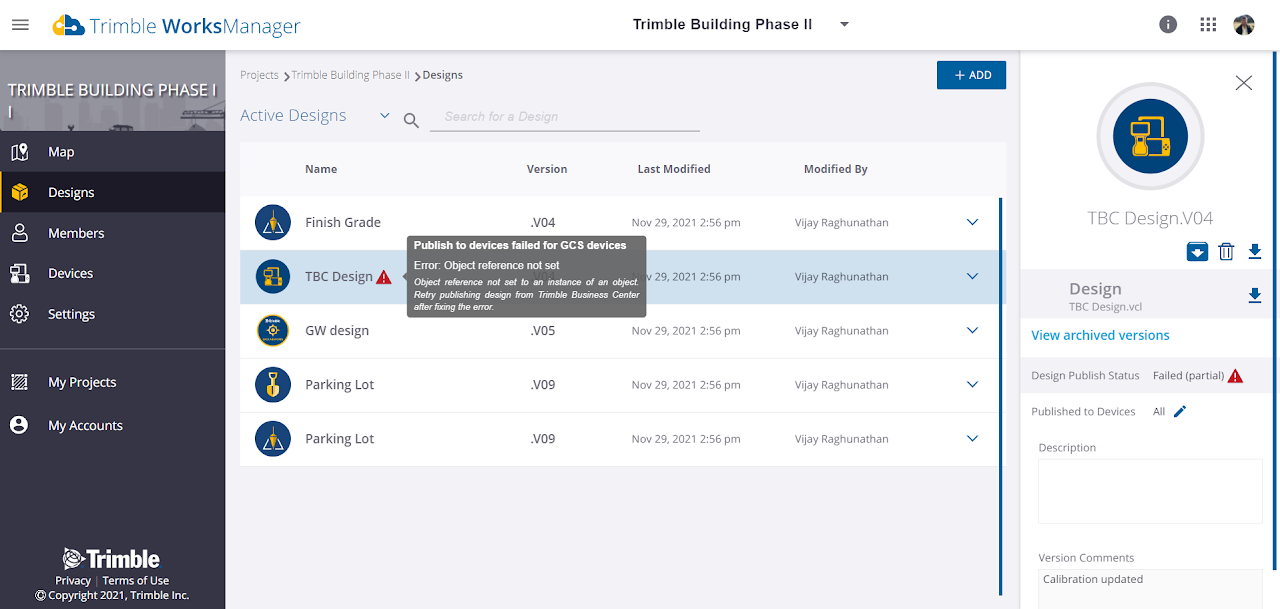
Task: Click the search magnifier icon
Action: 411,121
